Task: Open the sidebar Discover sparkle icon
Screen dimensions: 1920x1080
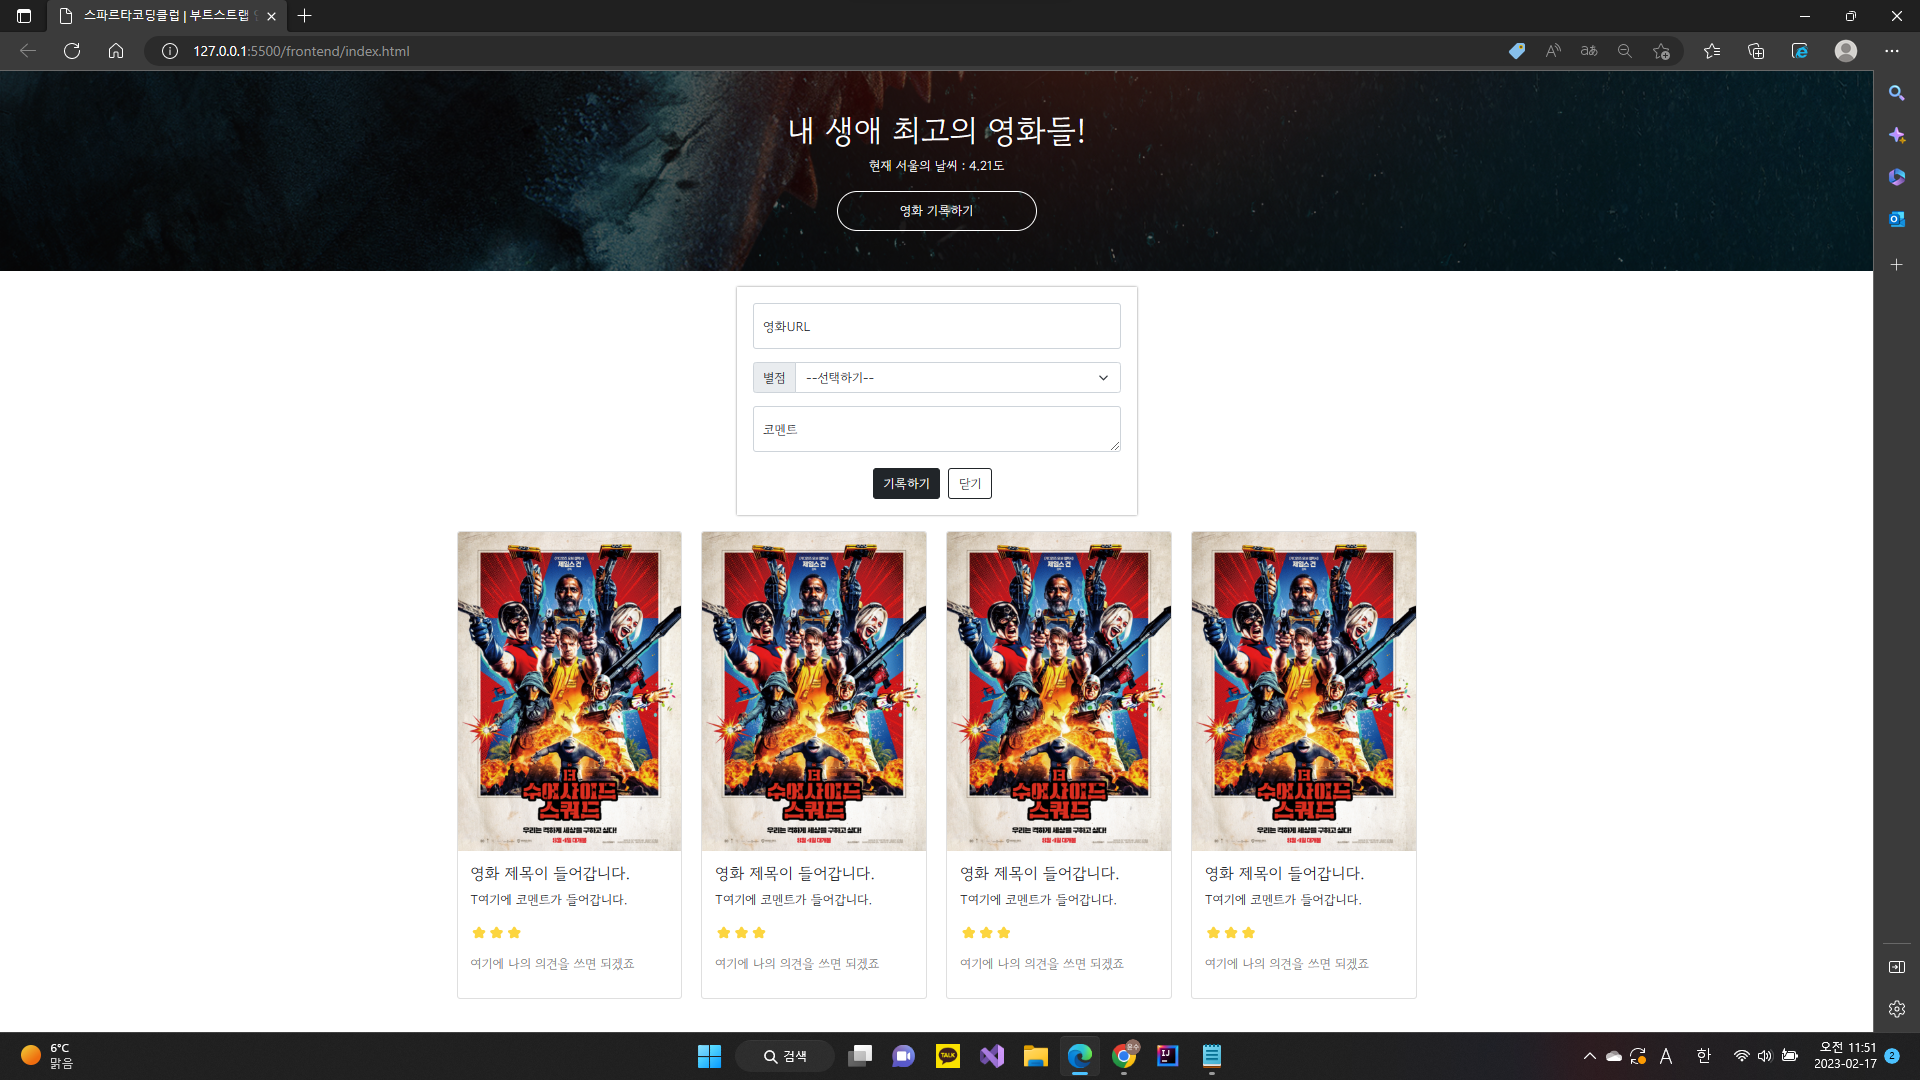Action: pos(1897,135)
